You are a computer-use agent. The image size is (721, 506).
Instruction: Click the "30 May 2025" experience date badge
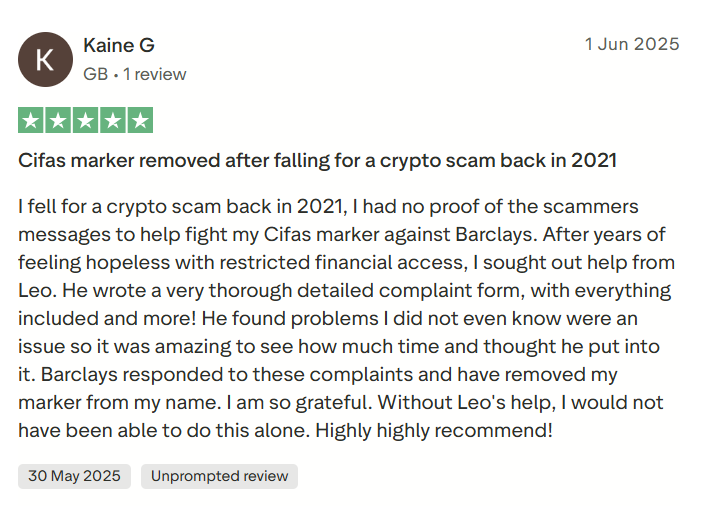(x=75, y=476)
